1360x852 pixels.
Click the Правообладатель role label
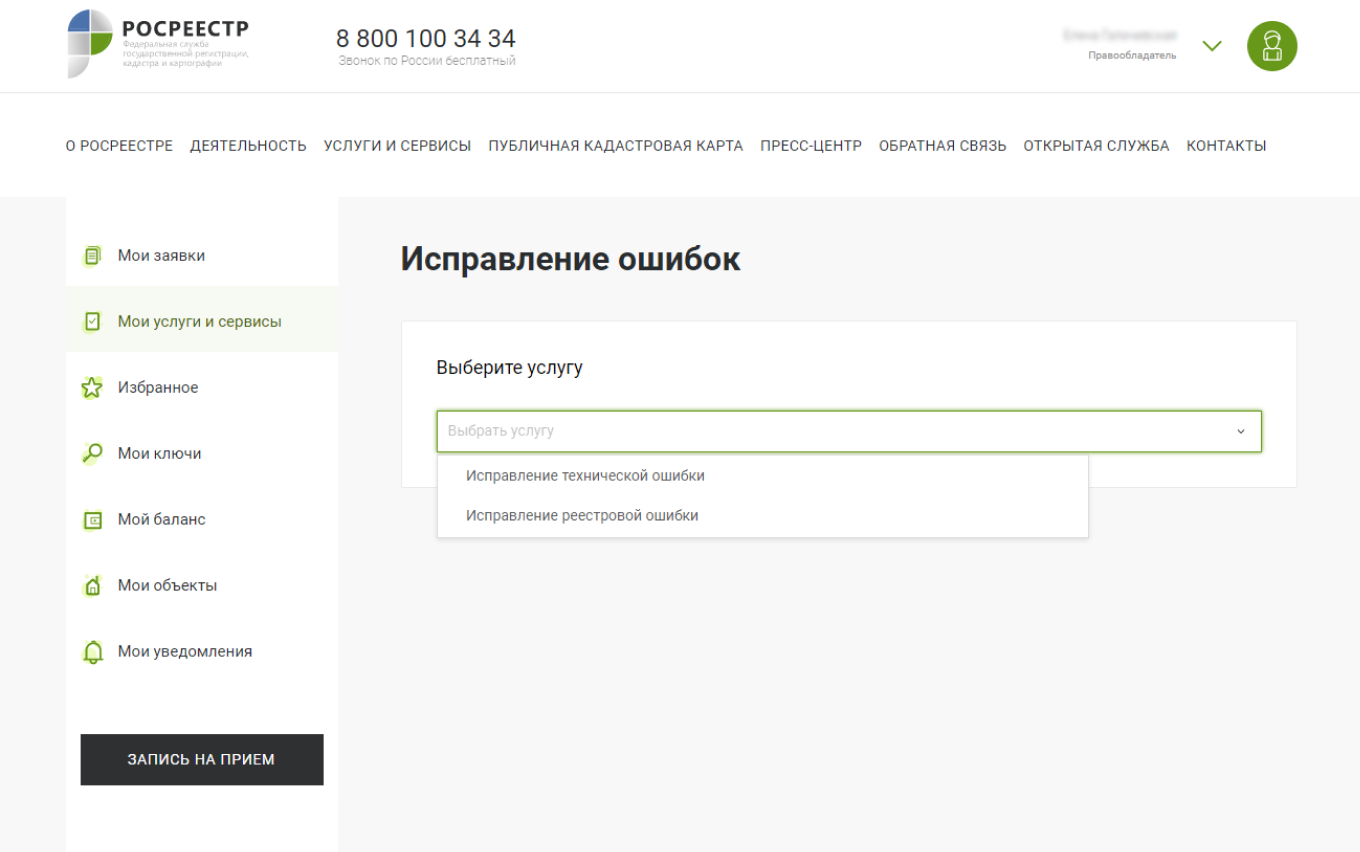click(x=1132, y=56)
